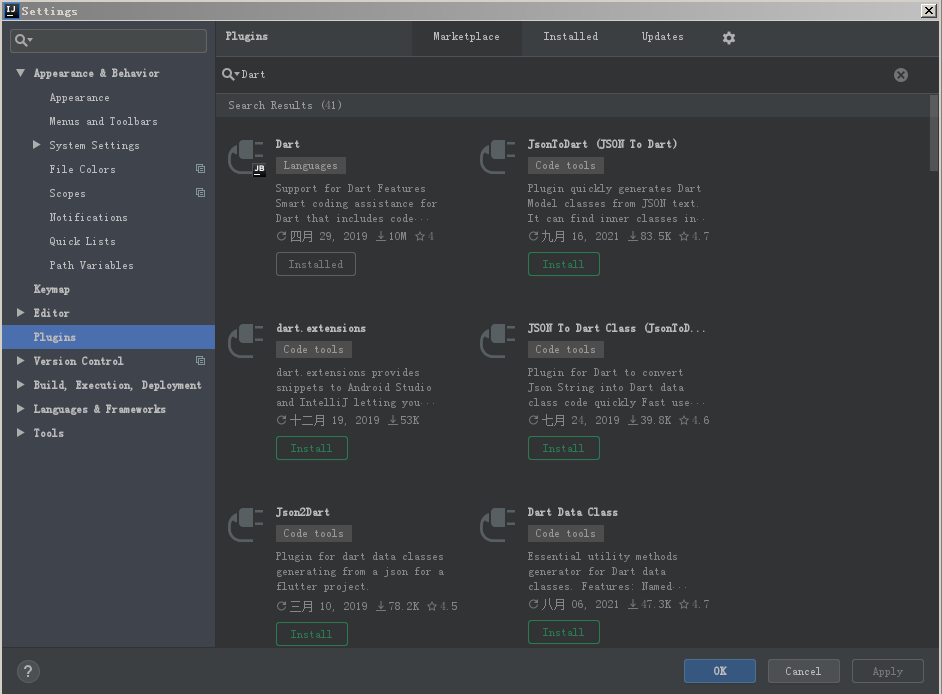This screenshot has height=694, width=942.
Task: Click the Apply button
Action: pos(887,671)
